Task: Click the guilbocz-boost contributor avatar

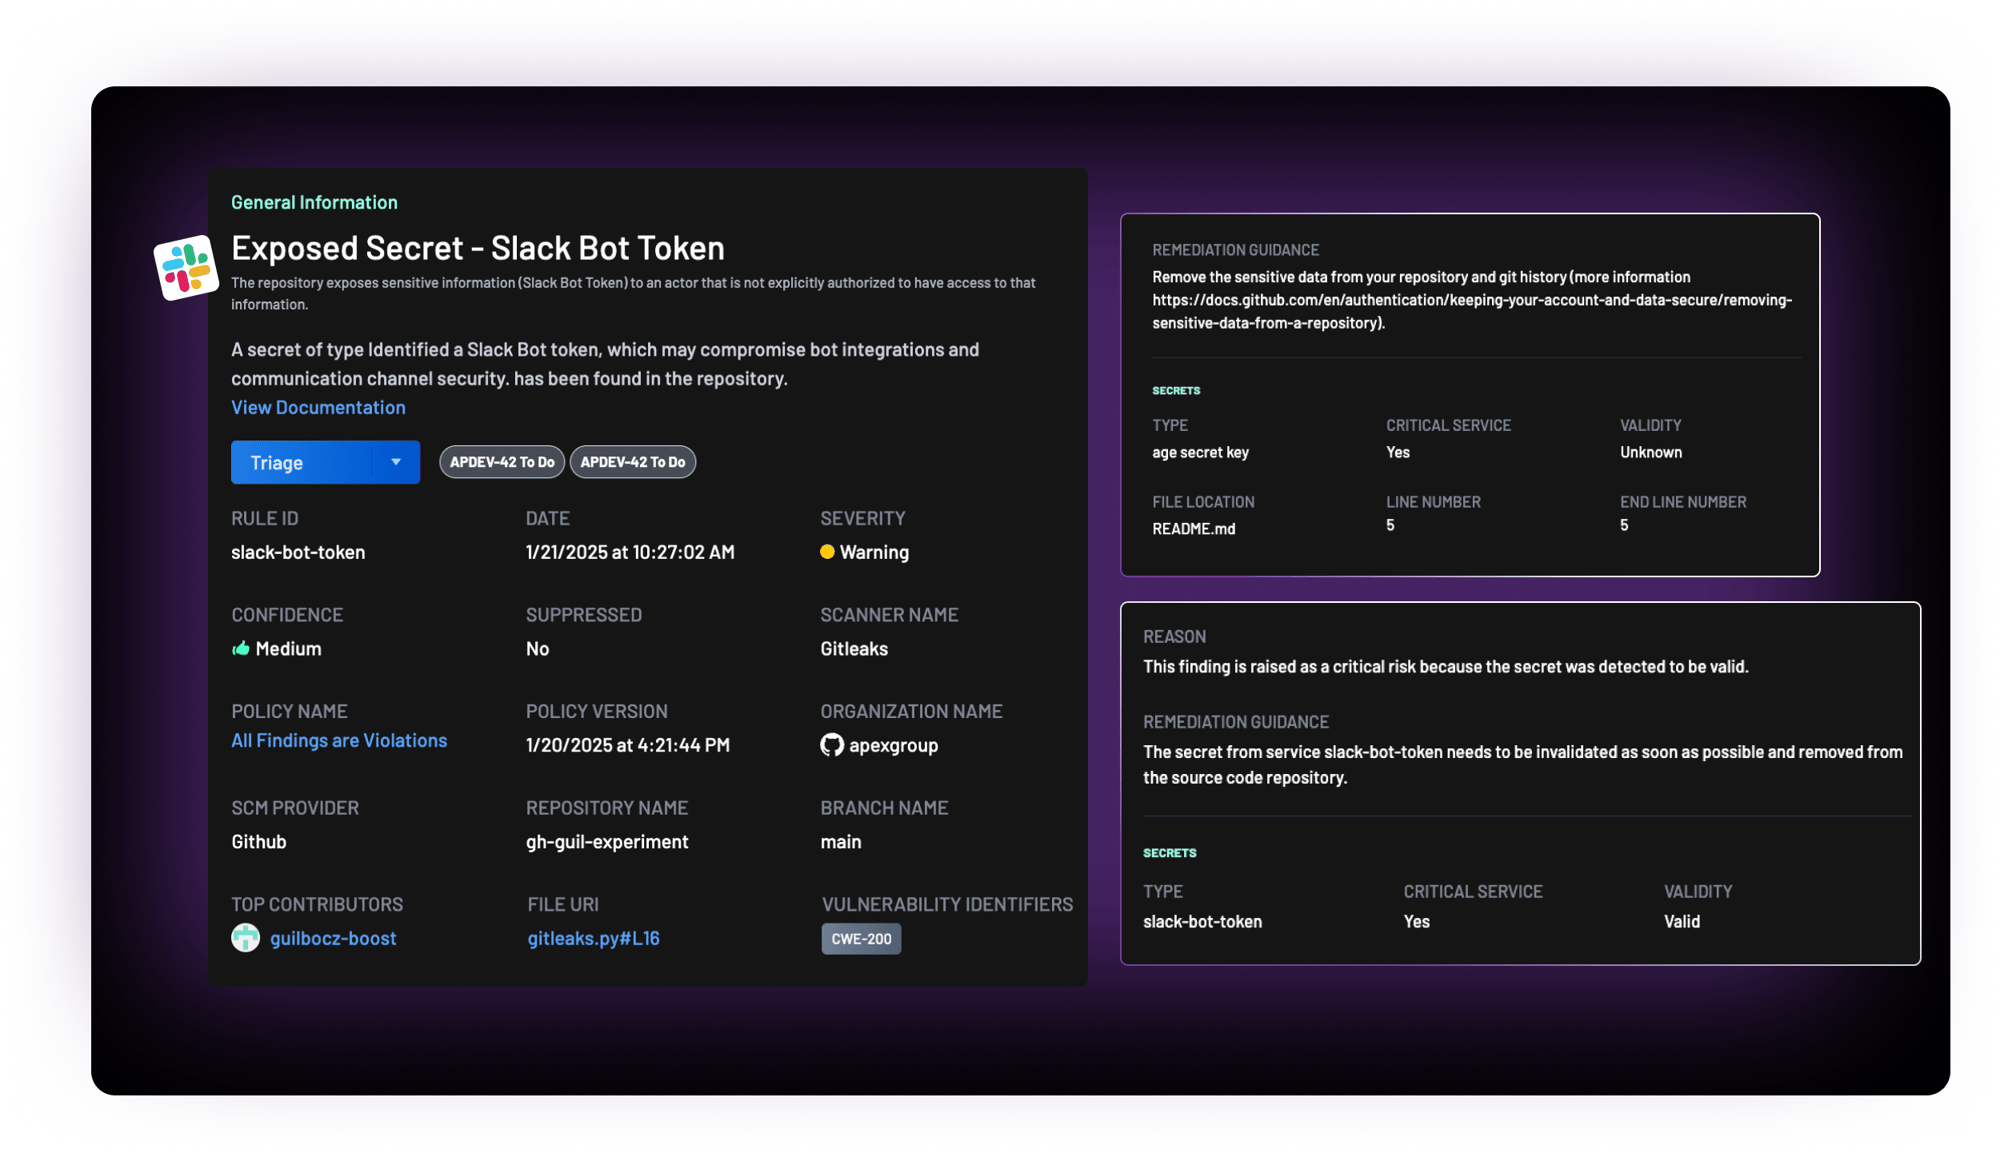Action: (246, 938)
